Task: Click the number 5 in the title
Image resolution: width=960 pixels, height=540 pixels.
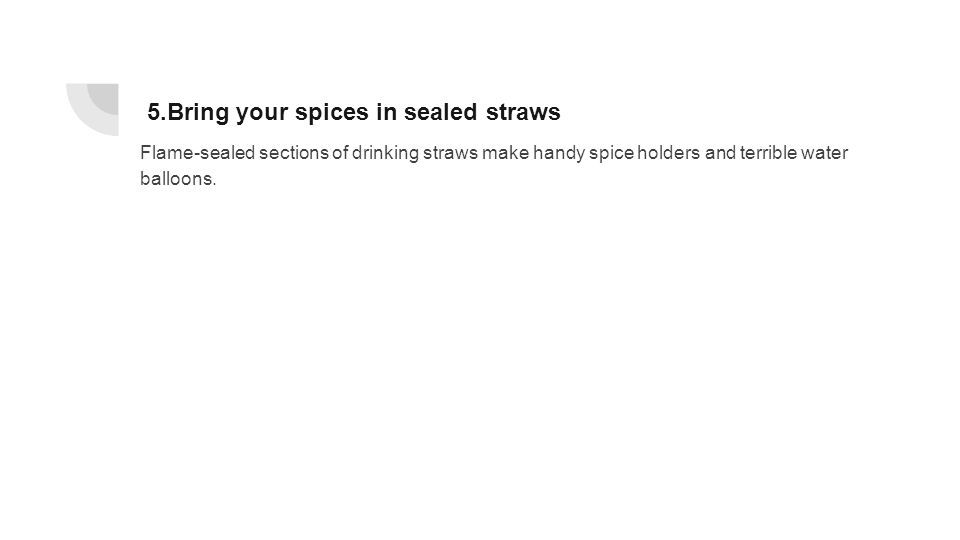Action: coord(155,112)
